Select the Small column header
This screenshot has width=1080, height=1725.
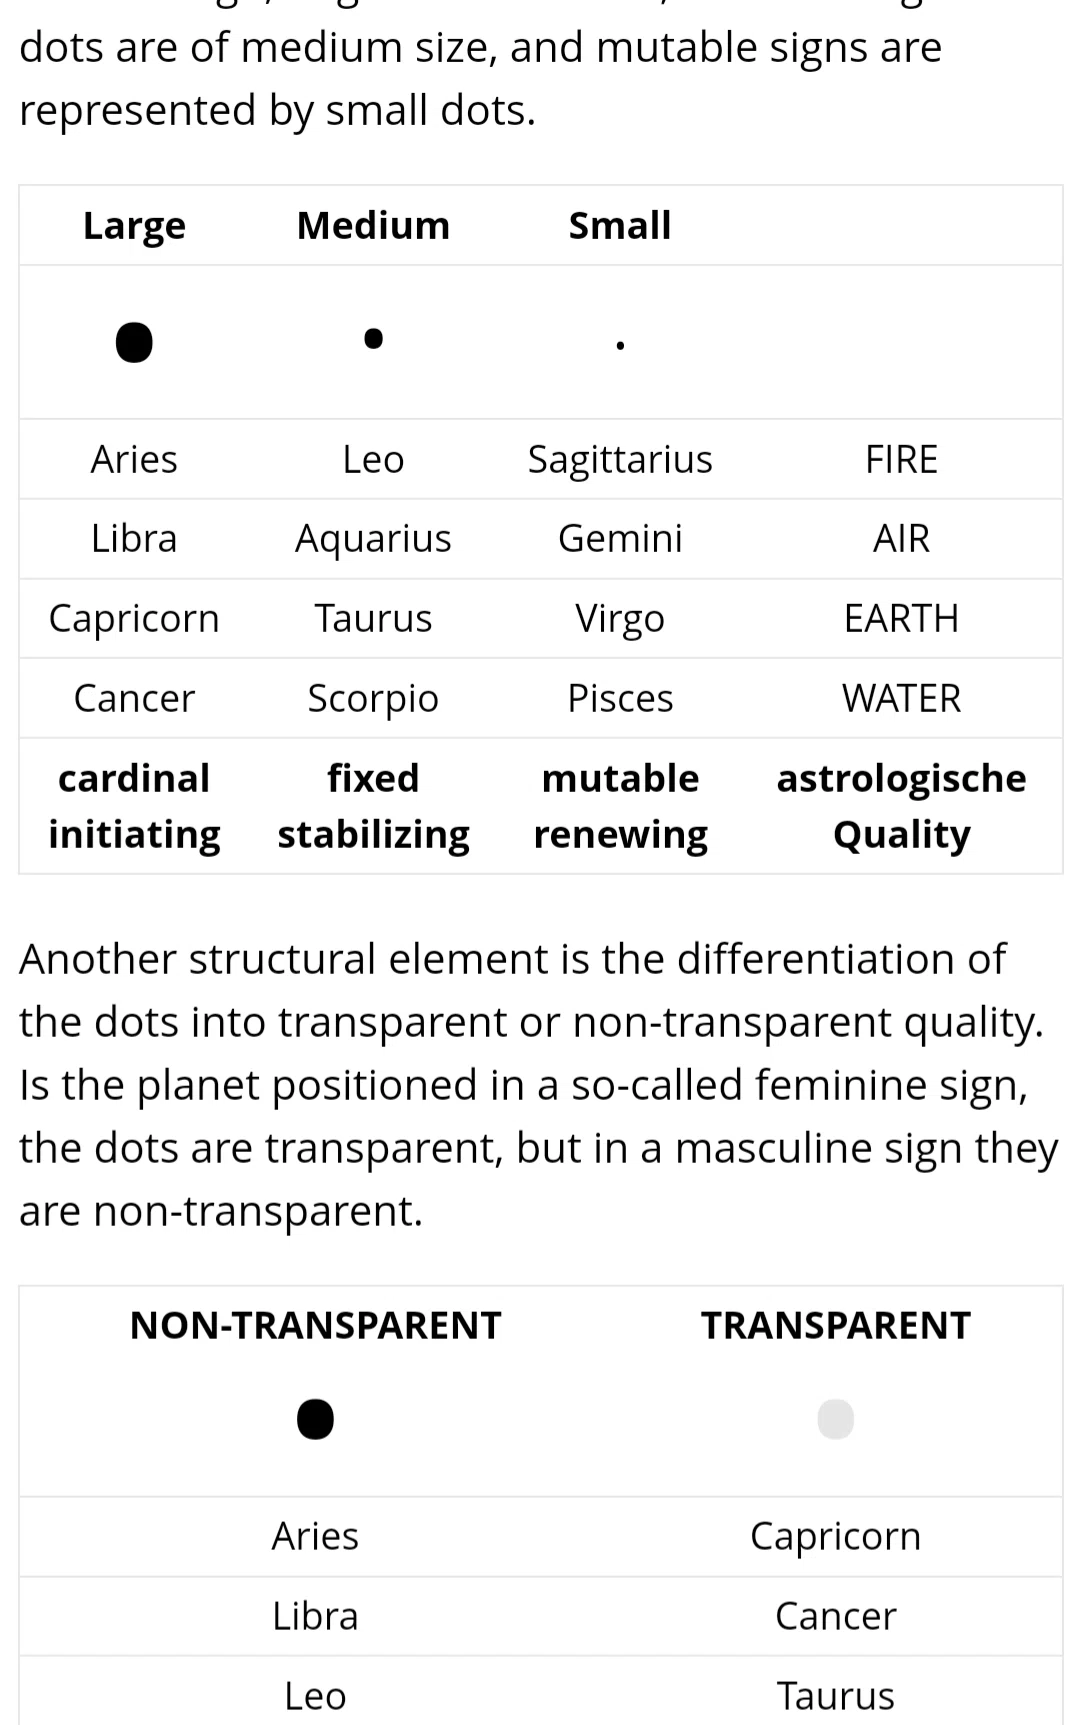tap(620, 226)
